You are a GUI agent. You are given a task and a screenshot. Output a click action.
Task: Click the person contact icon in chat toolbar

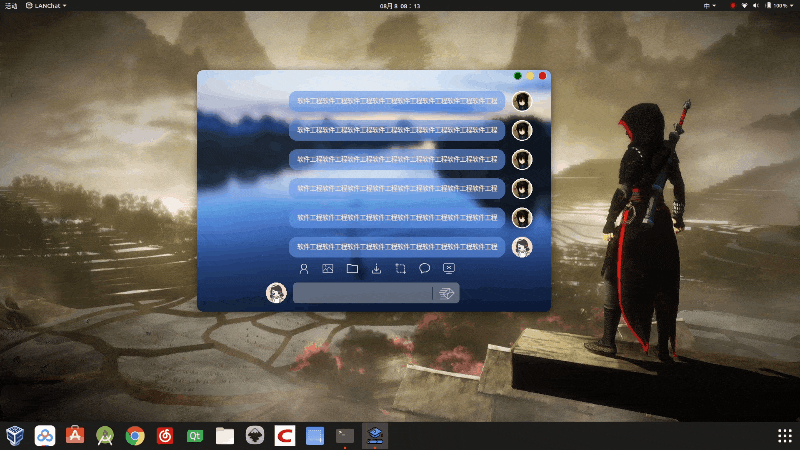point(304,268)
